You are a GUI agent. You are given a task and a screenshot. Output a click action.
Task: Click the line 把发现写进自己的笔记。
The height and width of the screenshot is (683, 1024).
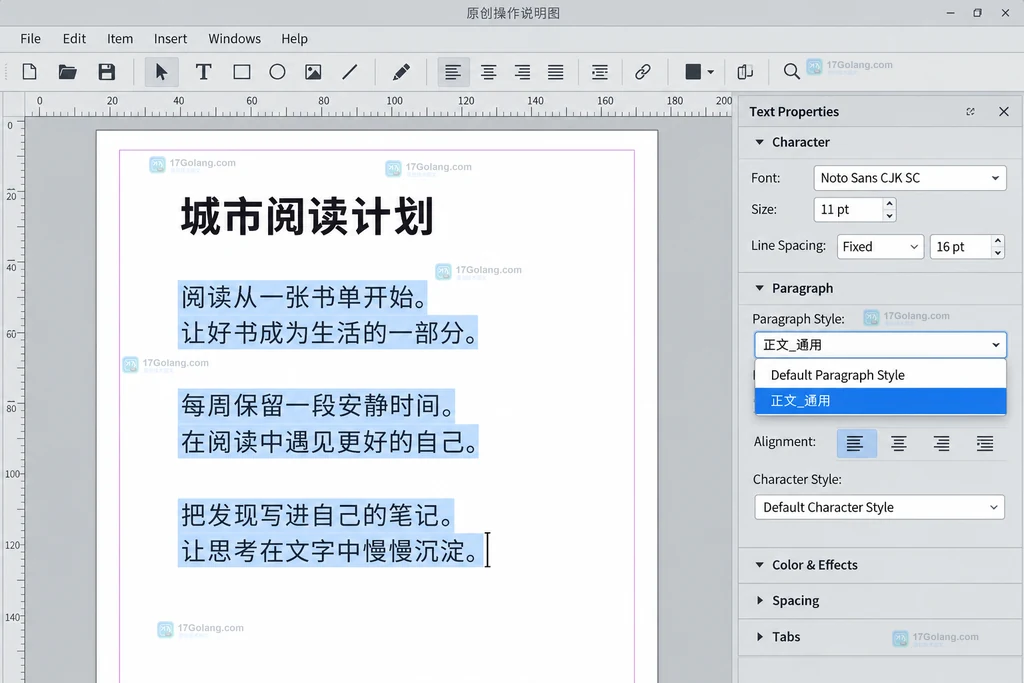point(317,515)
